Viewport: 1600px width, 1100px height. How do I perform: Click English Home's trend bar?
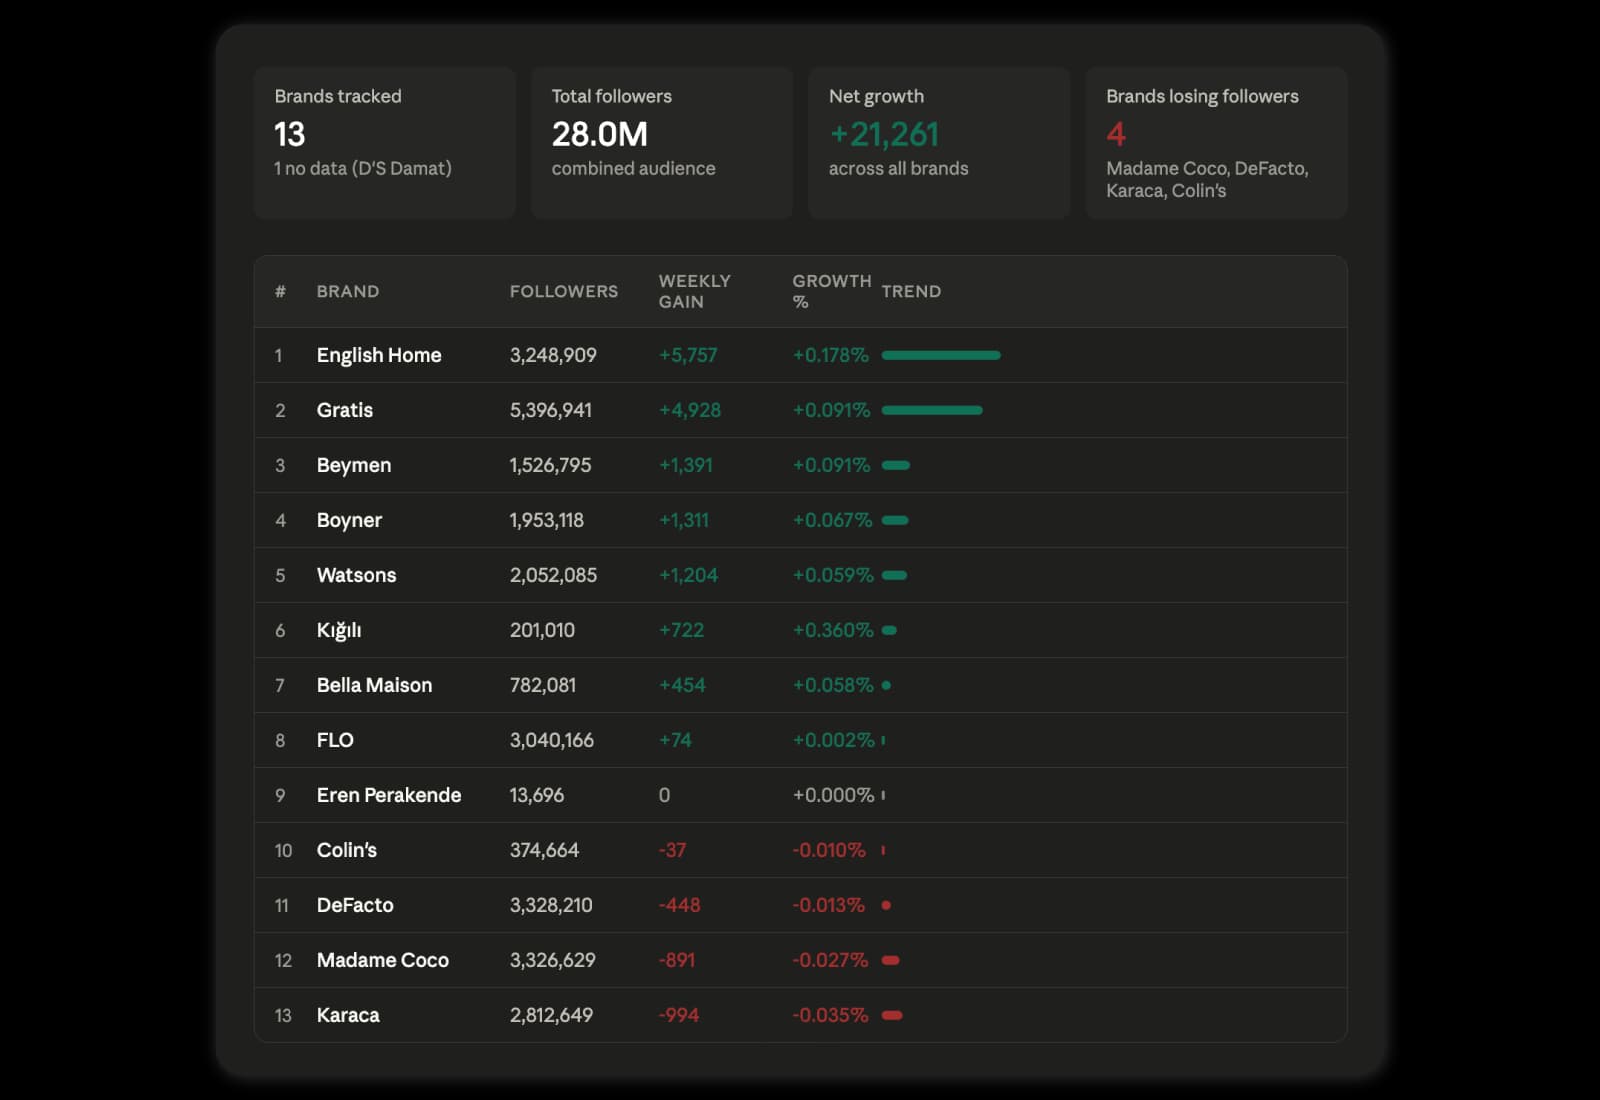tap(941, 355)
